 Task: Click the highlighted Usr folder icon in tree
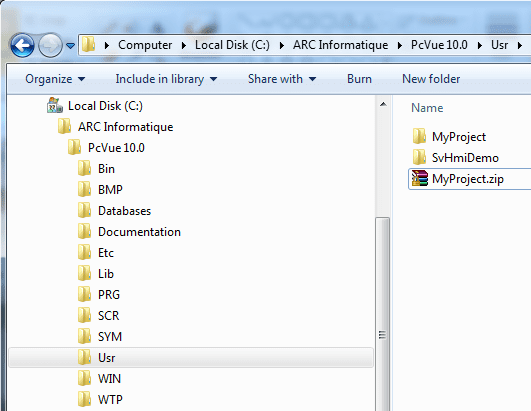coord(84,357)
